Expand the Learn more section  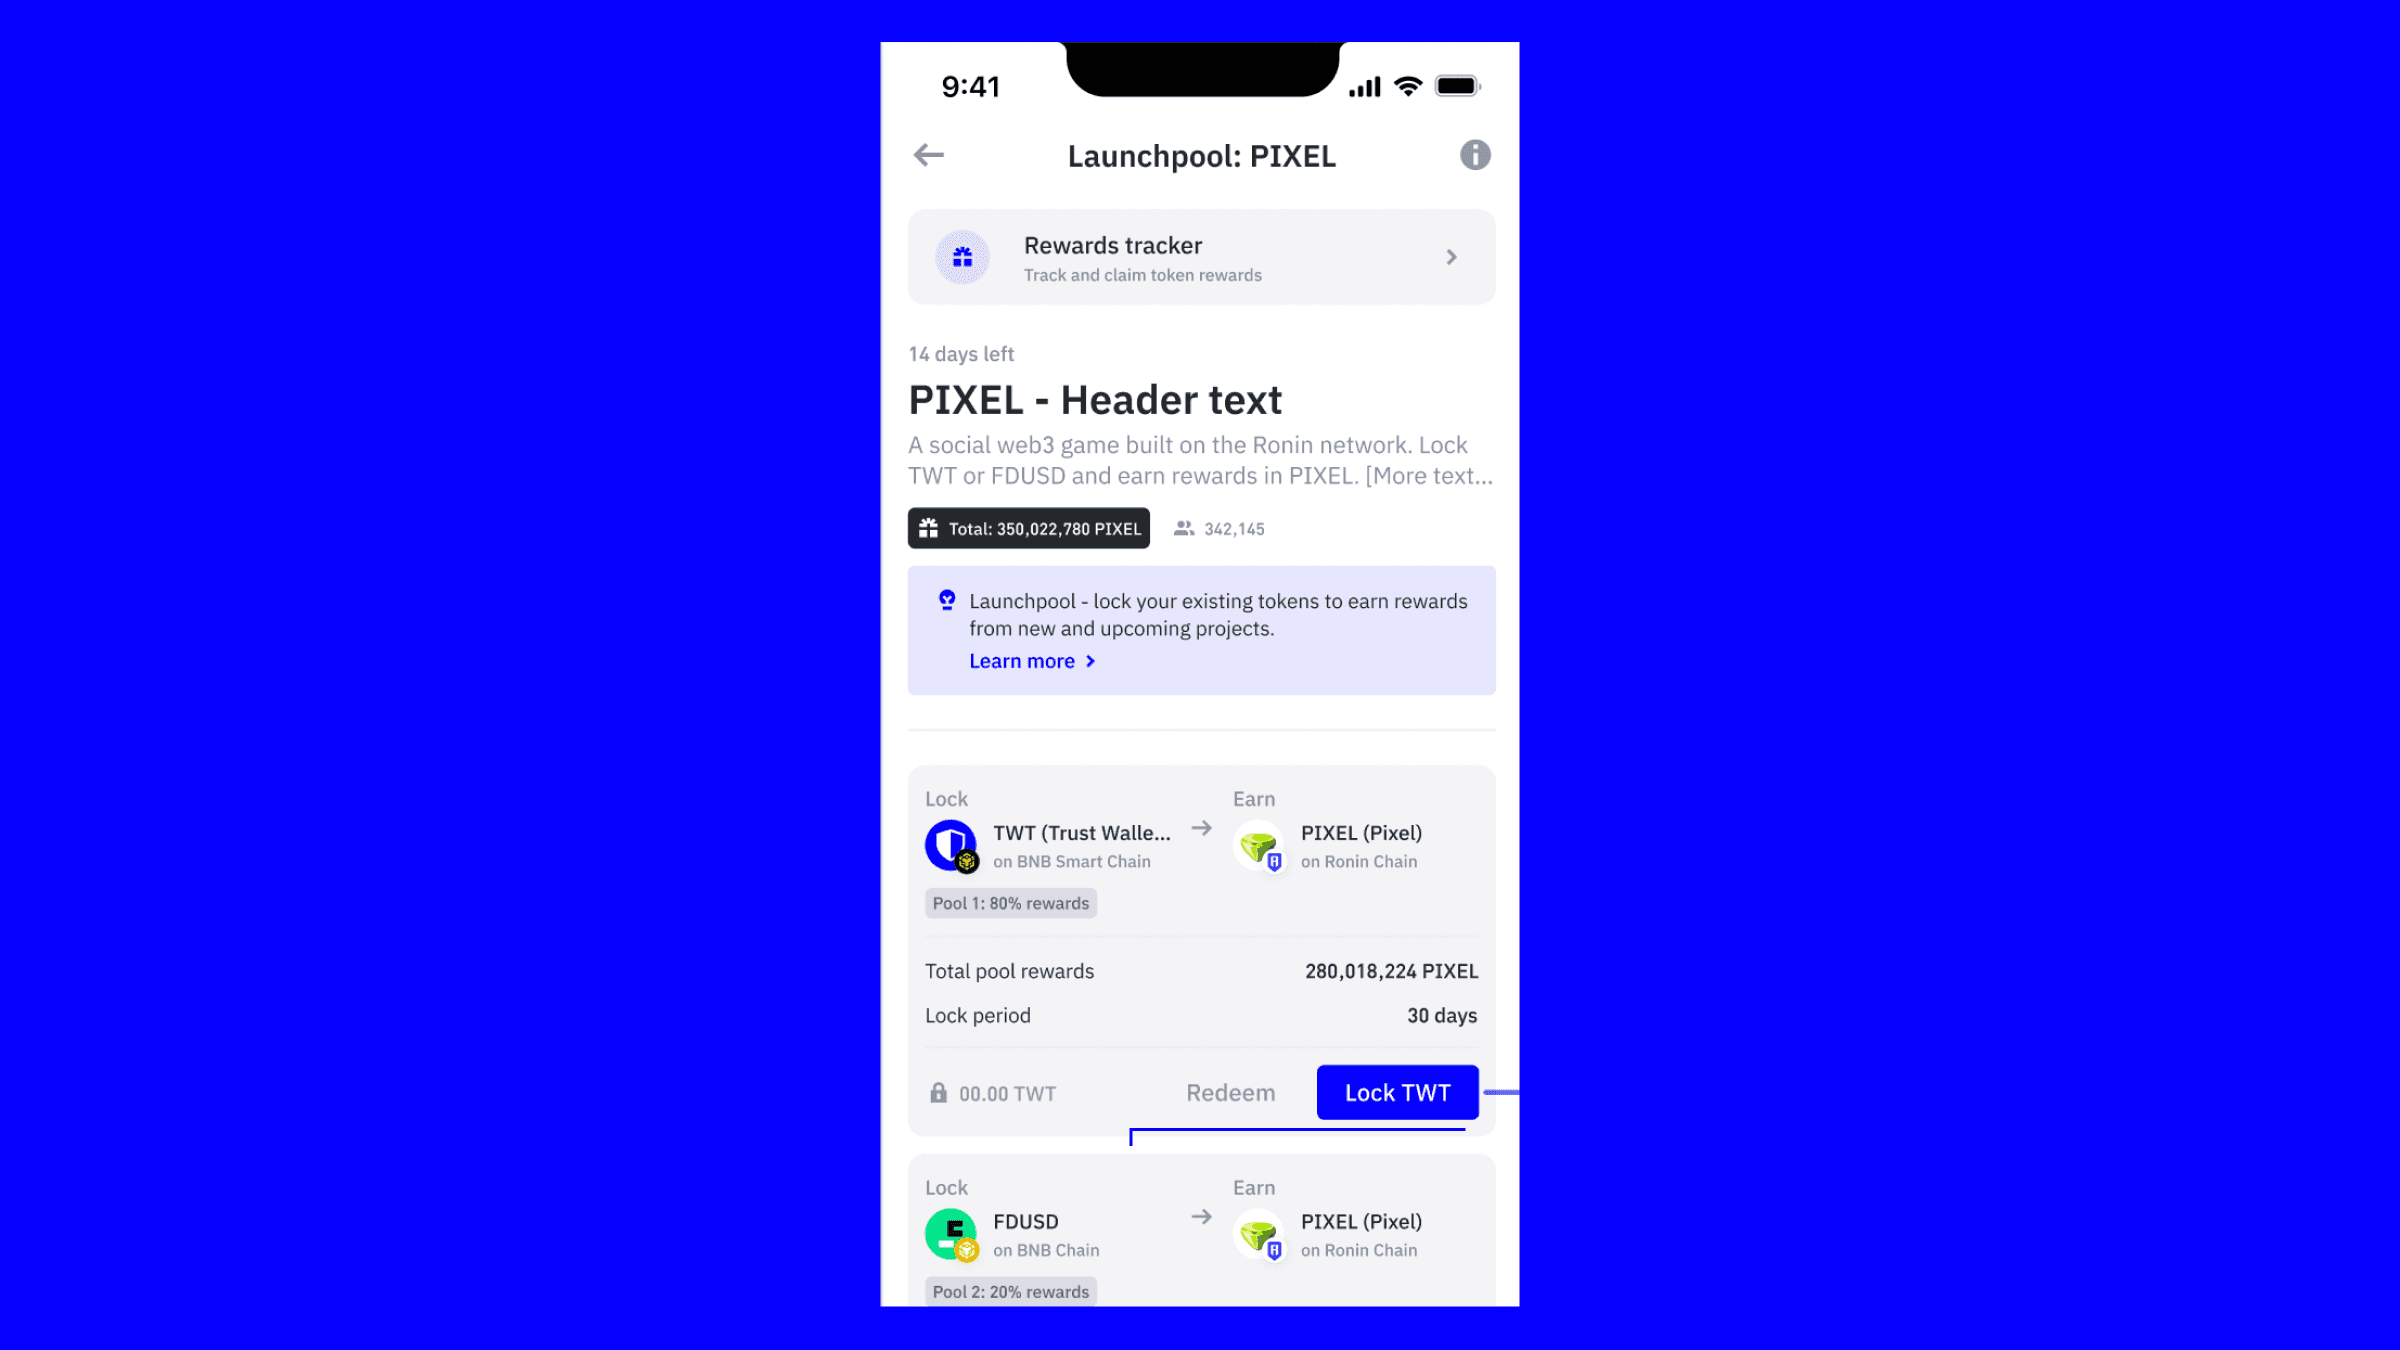1030,659
